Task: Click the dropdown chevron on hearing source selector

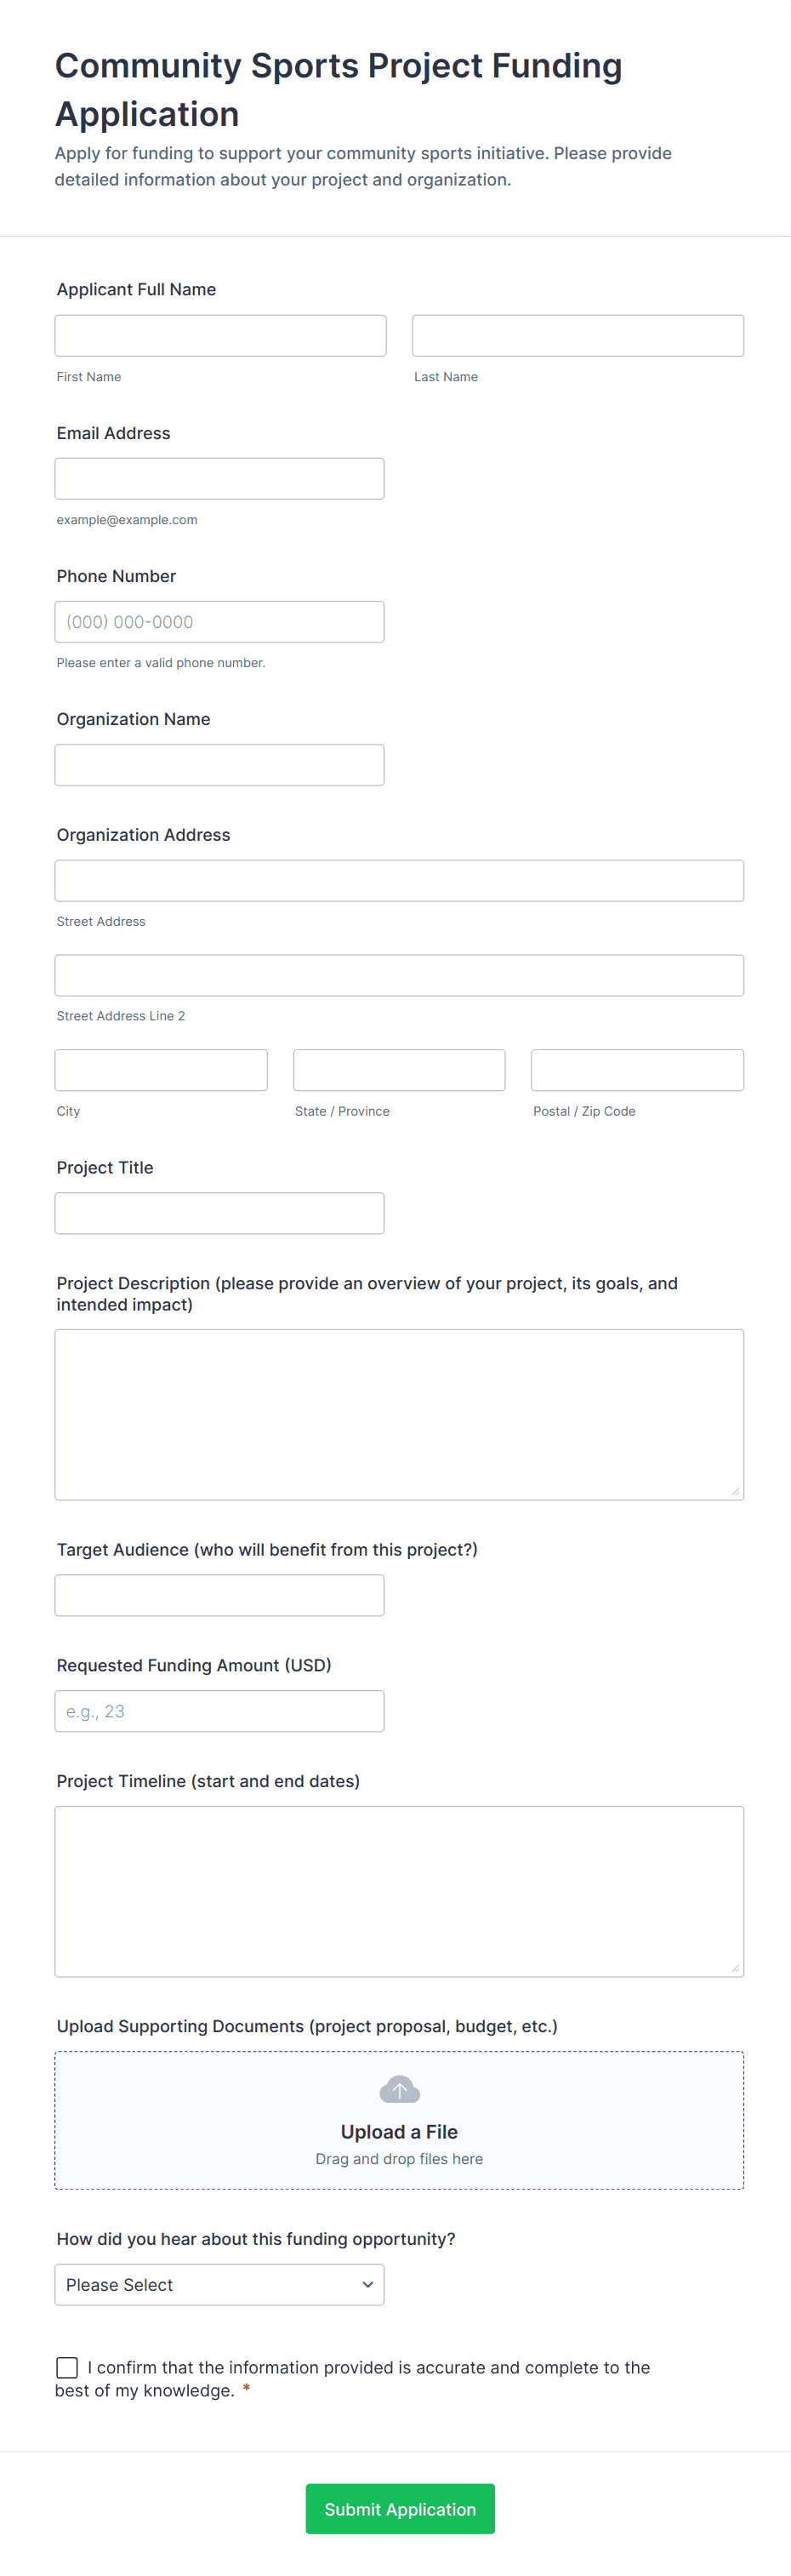Action: (x=367, y=2284)
